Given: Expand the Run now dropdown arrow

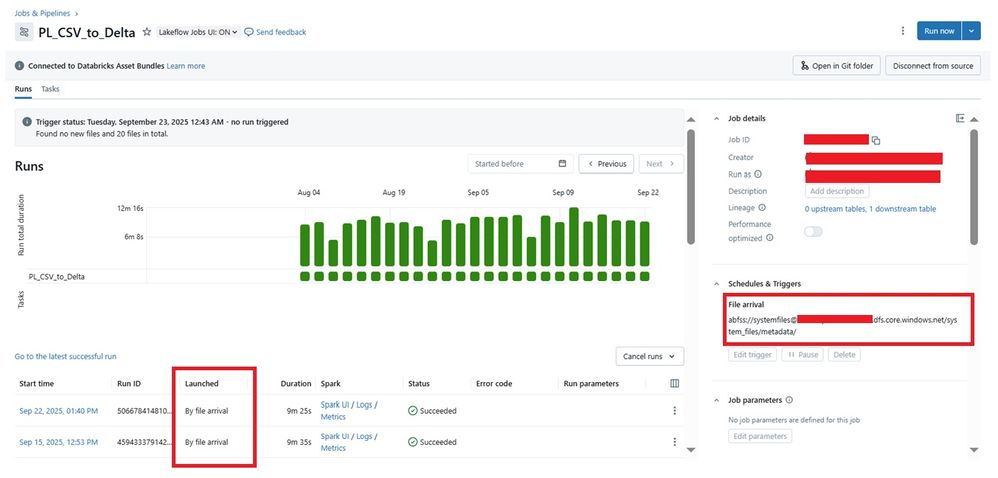Looking at the screenshot, I should pyautogui.click(x=972, y=31).
